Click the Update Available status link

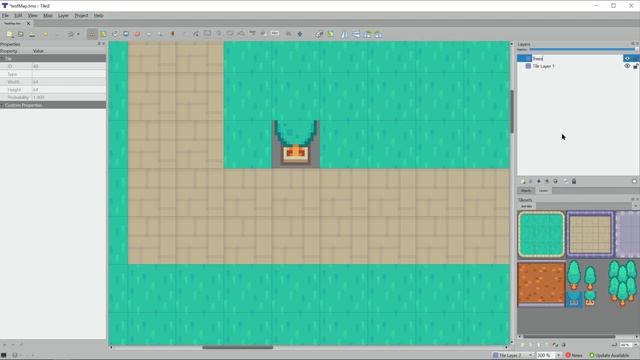point(612,355)
